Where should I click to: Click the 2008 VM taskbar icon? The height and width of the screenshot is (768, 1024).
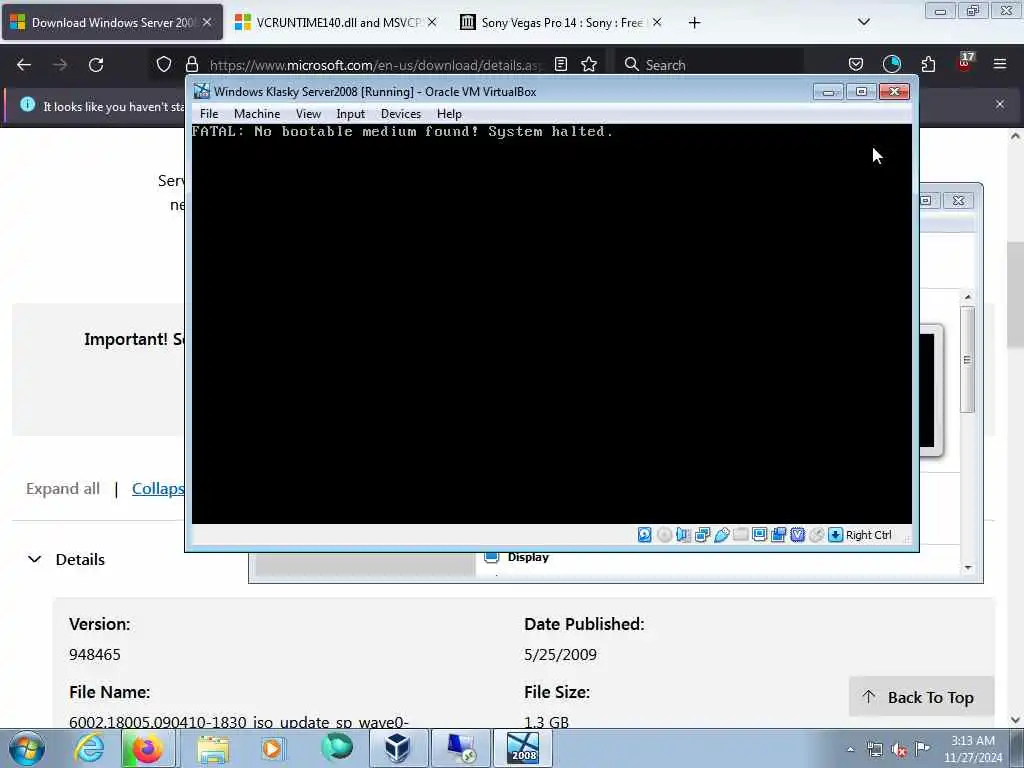[x=523, y=748]
